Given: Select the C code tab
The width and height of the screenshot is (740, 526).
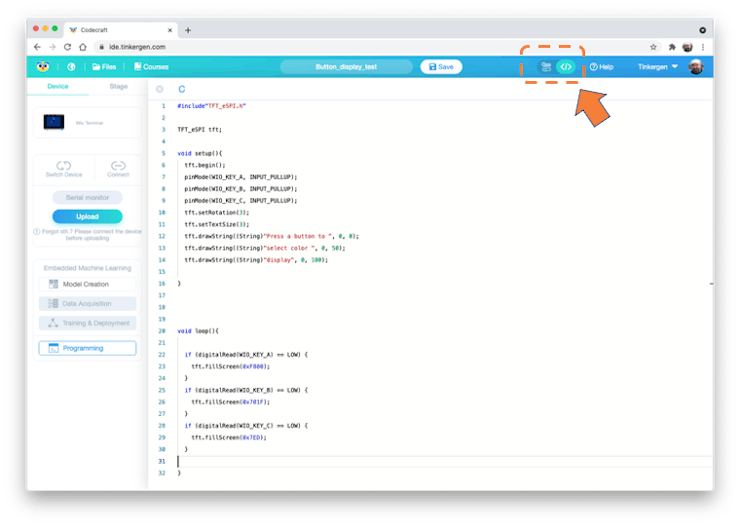Looking at the screenshot, I should coord(182,89).
